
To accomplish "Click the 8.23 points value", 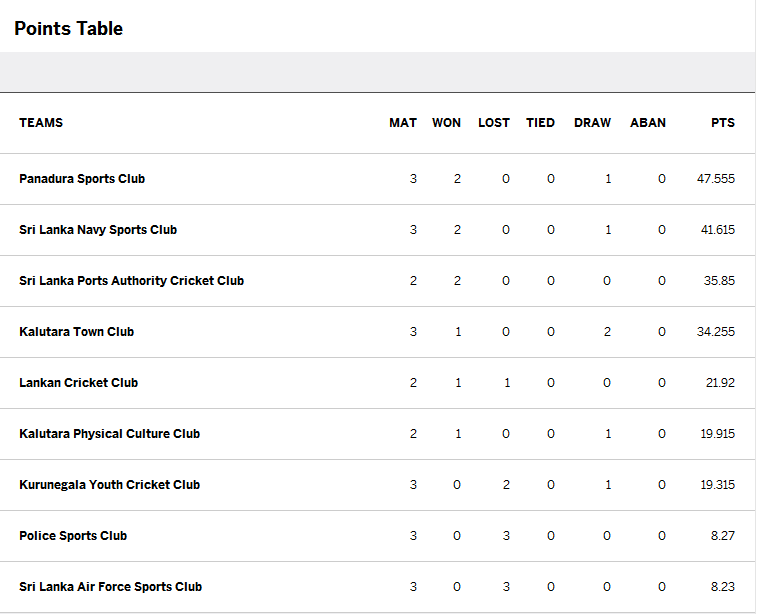I will coord(723,587).
